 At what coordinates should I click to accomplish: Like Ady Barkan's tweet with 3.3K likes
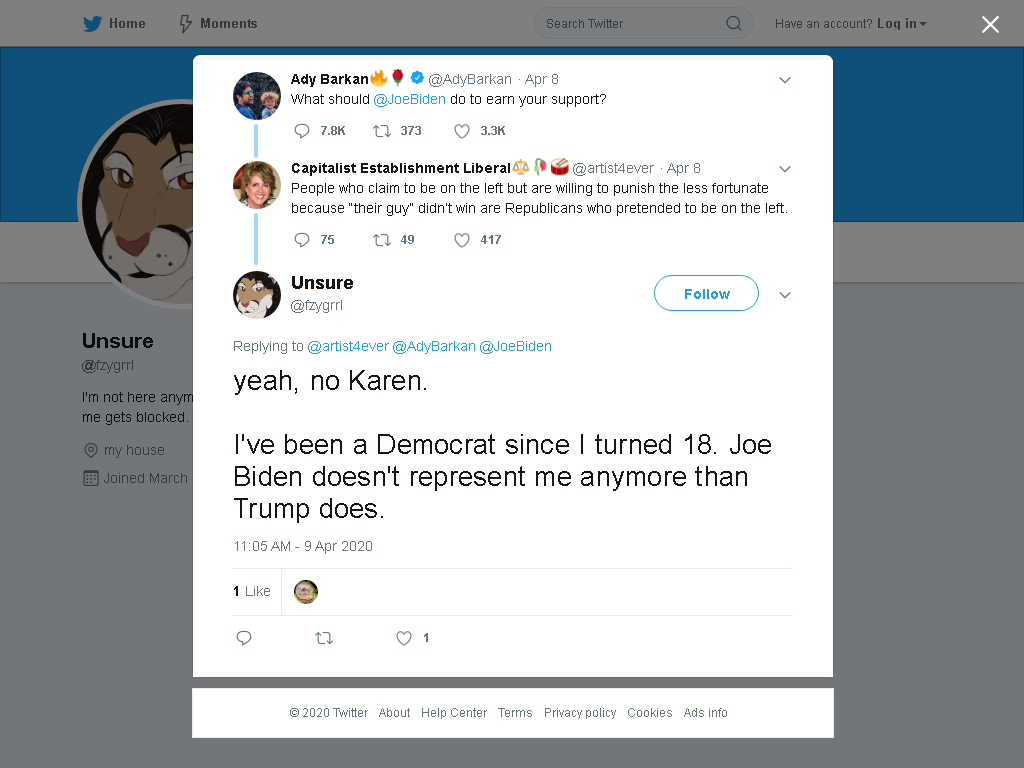(x=462, y=131)
